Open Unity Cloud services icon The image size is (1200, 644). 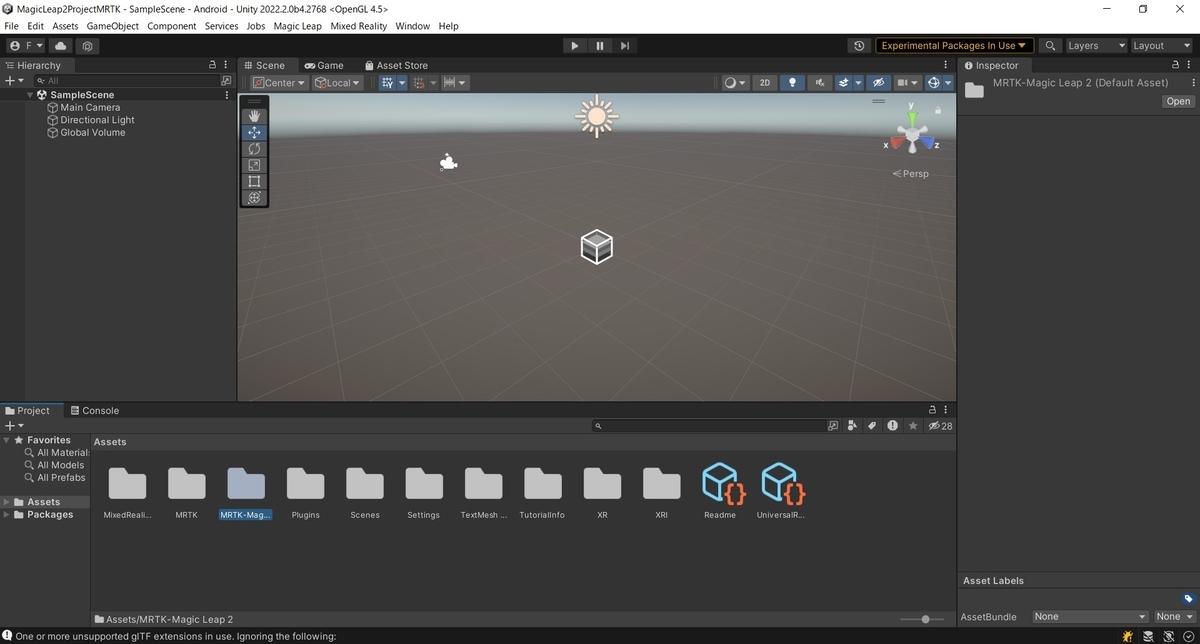61,46
